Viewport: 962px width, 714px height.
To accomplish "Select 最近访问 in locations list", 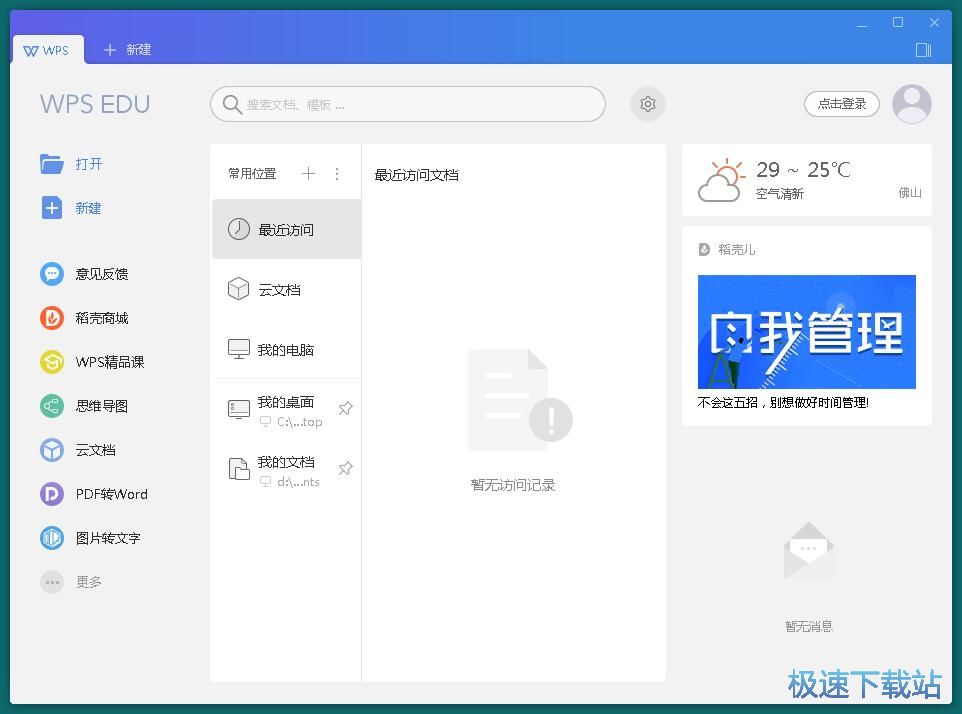I will pos(287,229).
